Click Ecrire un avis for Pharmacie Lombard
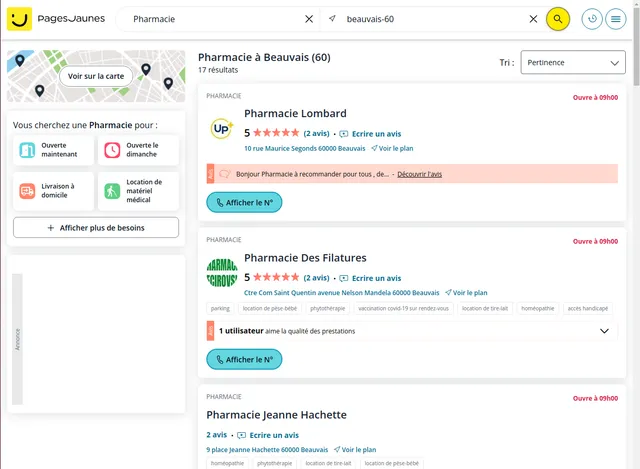 coord(371,134)
